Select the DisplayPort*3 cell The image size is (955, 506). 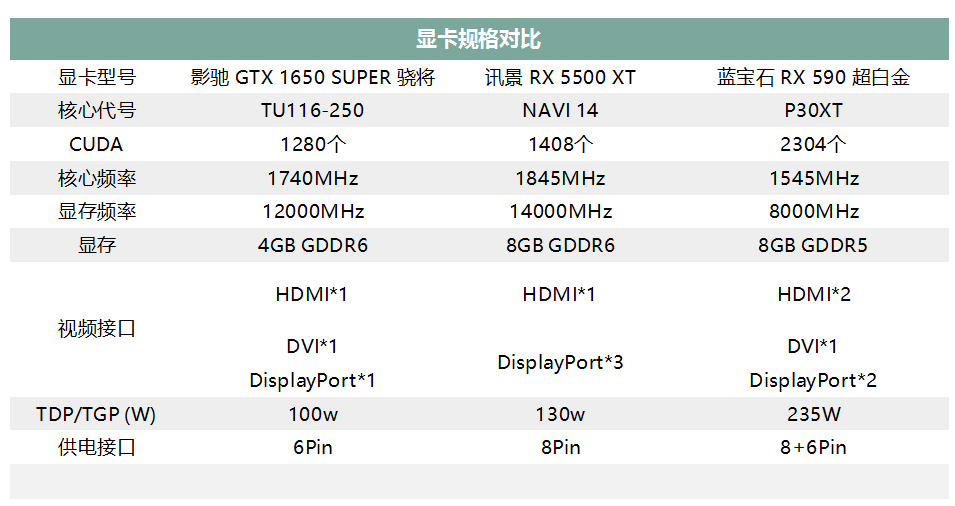coord(560,363)
